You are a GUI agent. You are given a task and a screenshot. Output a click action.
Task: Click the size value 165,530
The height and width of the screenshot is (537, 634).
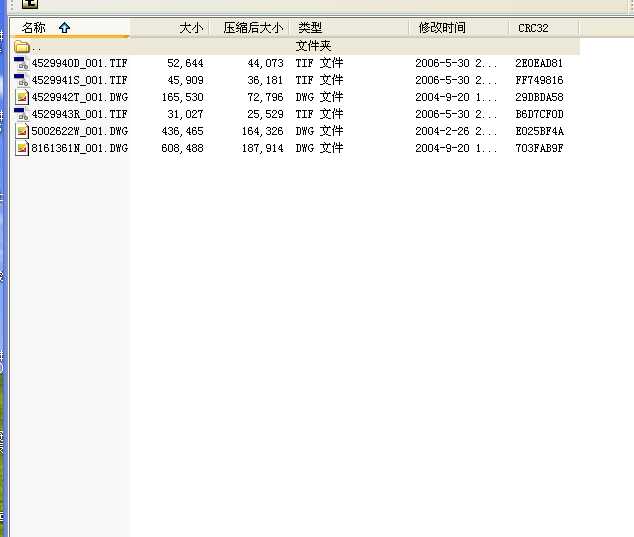click(x=182, y=97)
